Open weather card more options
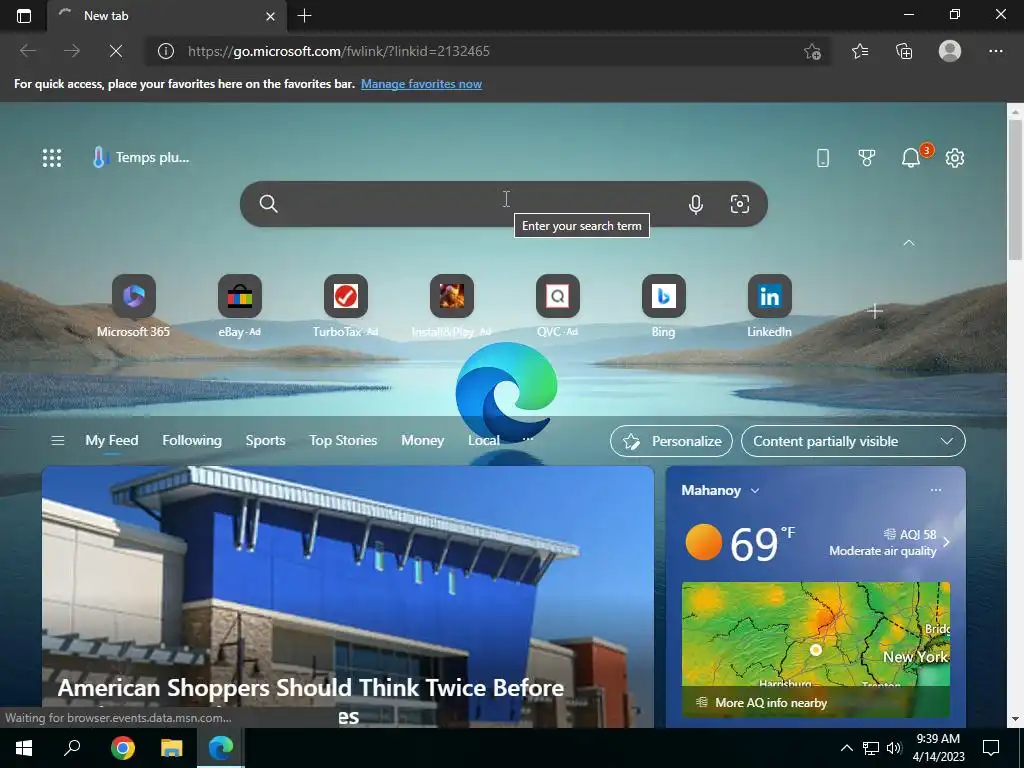This screenshot has height=768, width=1024. click(936, 490)
